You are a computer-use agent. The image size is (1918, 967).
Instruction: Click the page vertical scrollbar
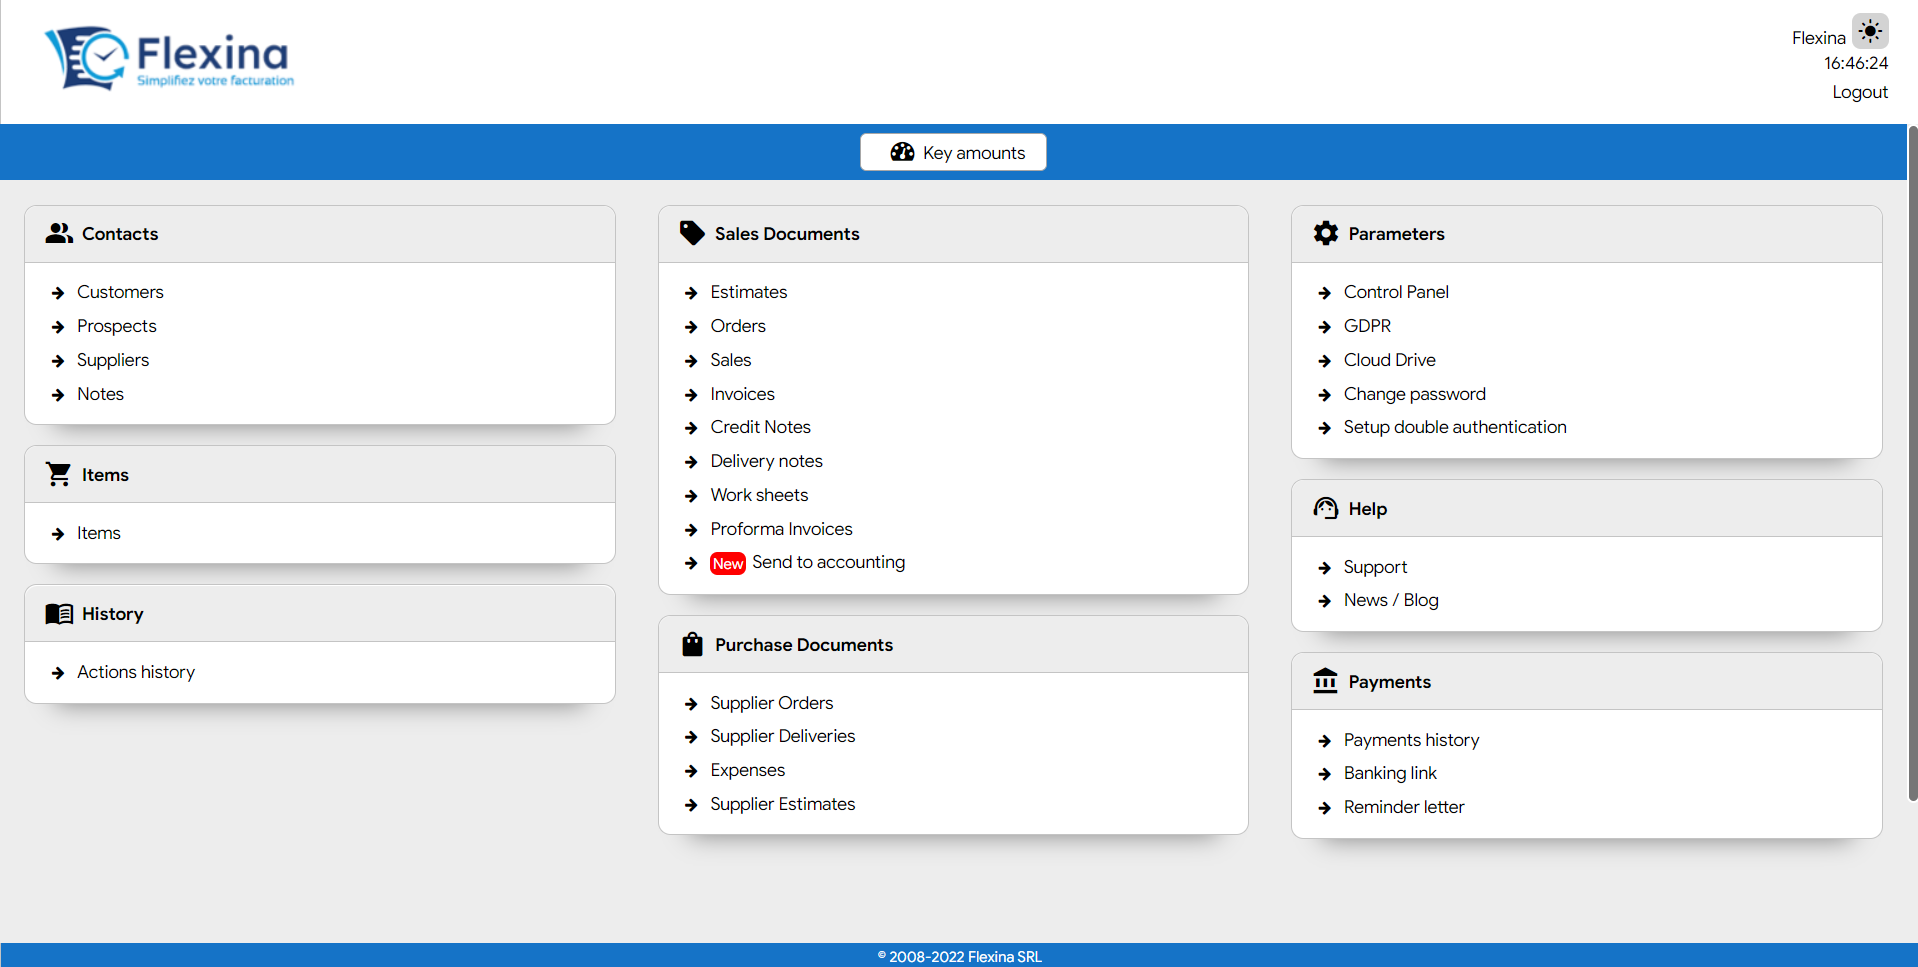[x=1912, y=463]
